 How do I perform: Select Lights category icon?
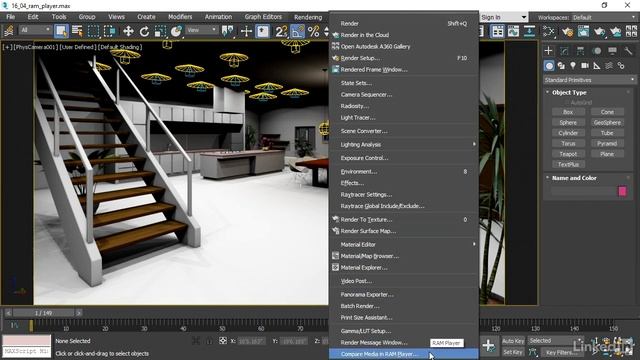click(573, 65)
